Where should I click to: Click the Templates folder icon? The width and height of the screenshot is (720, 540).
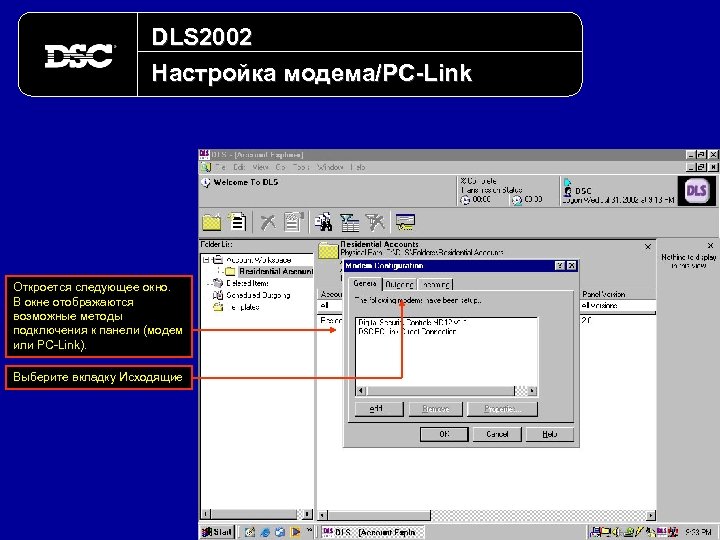[218, 307]
